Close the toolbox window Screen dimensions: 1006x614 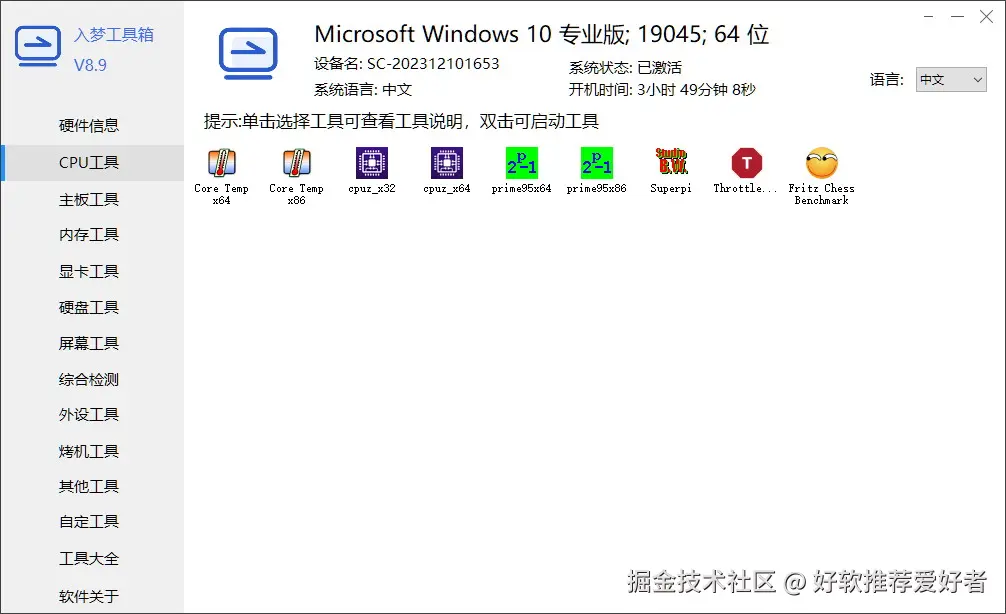pos(987,17)
